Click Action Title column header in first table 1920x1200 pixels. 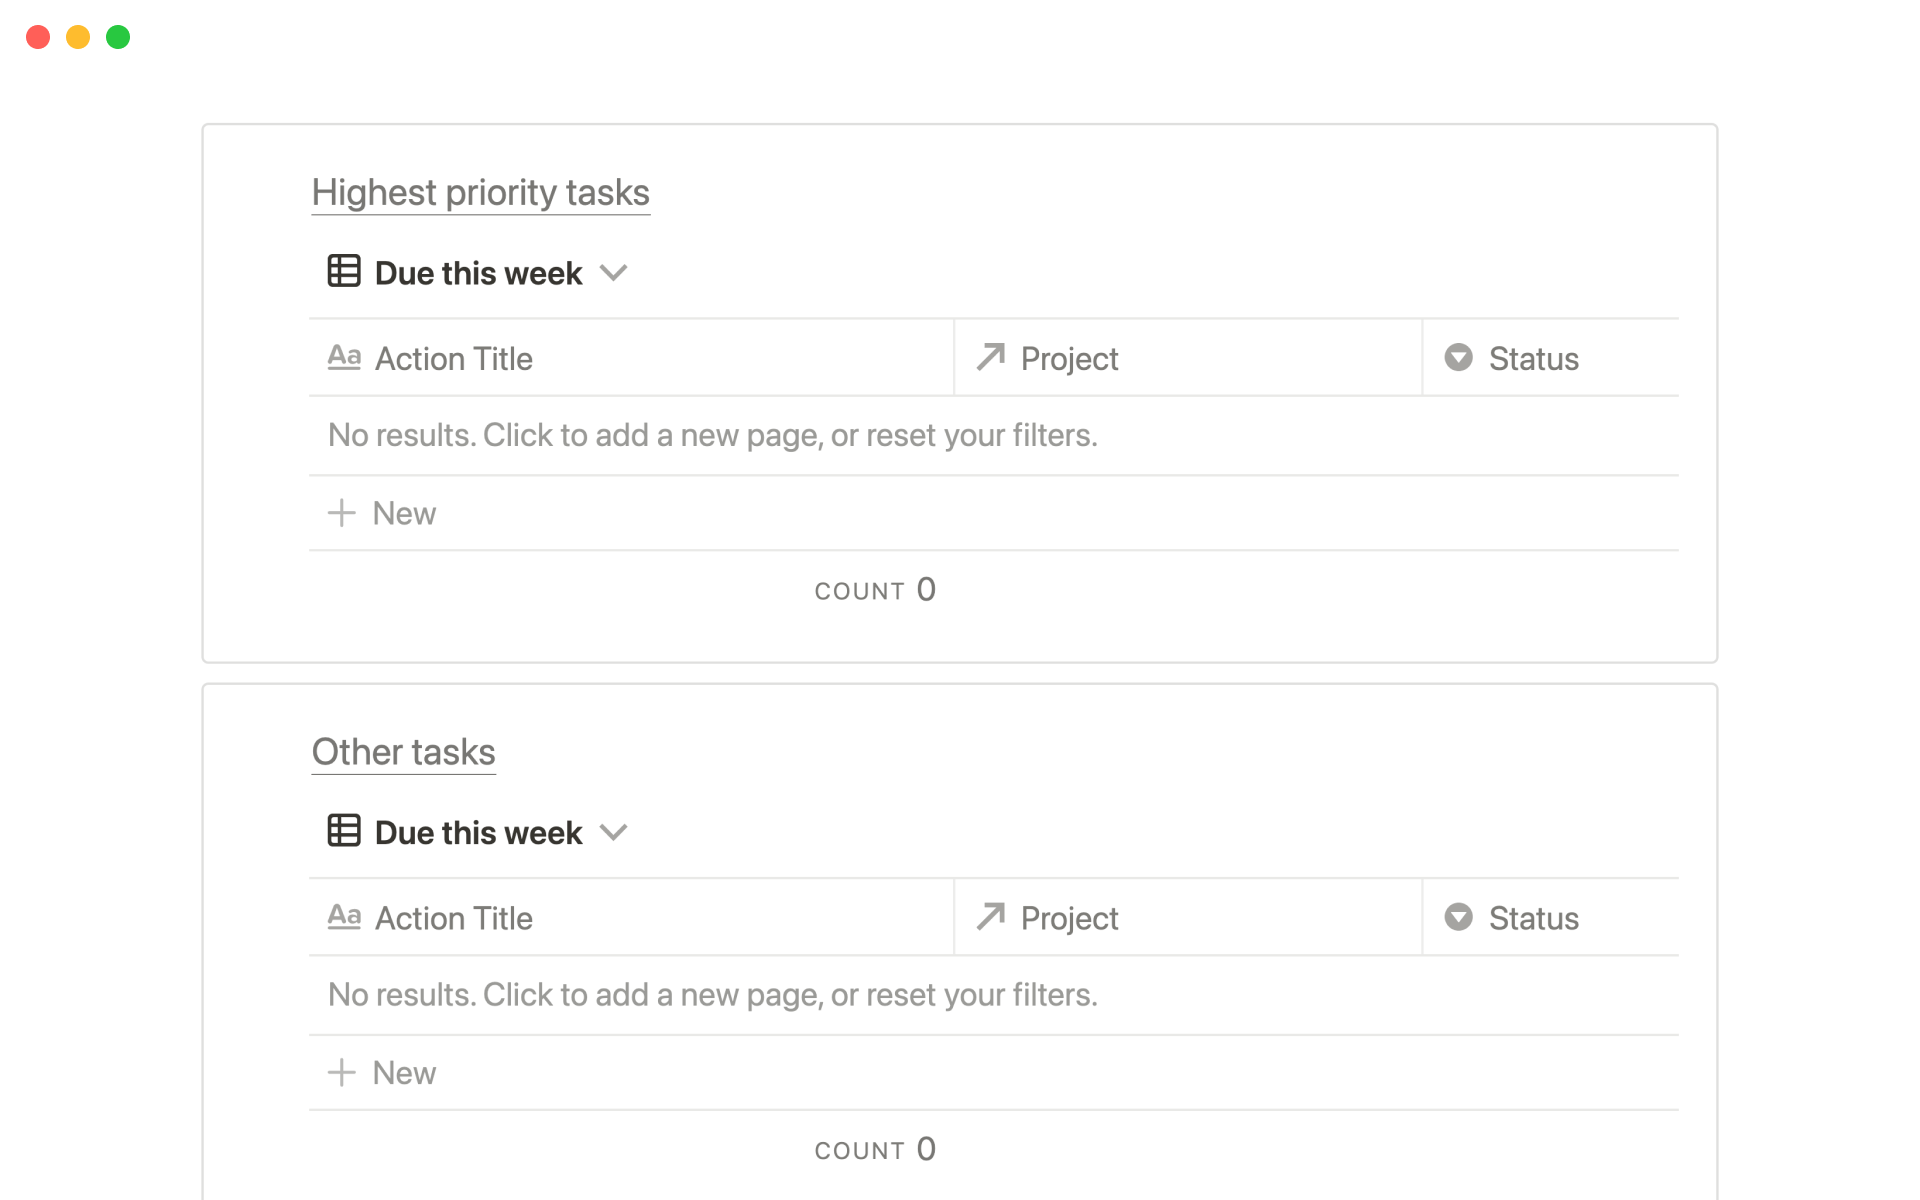click(453, 359)
